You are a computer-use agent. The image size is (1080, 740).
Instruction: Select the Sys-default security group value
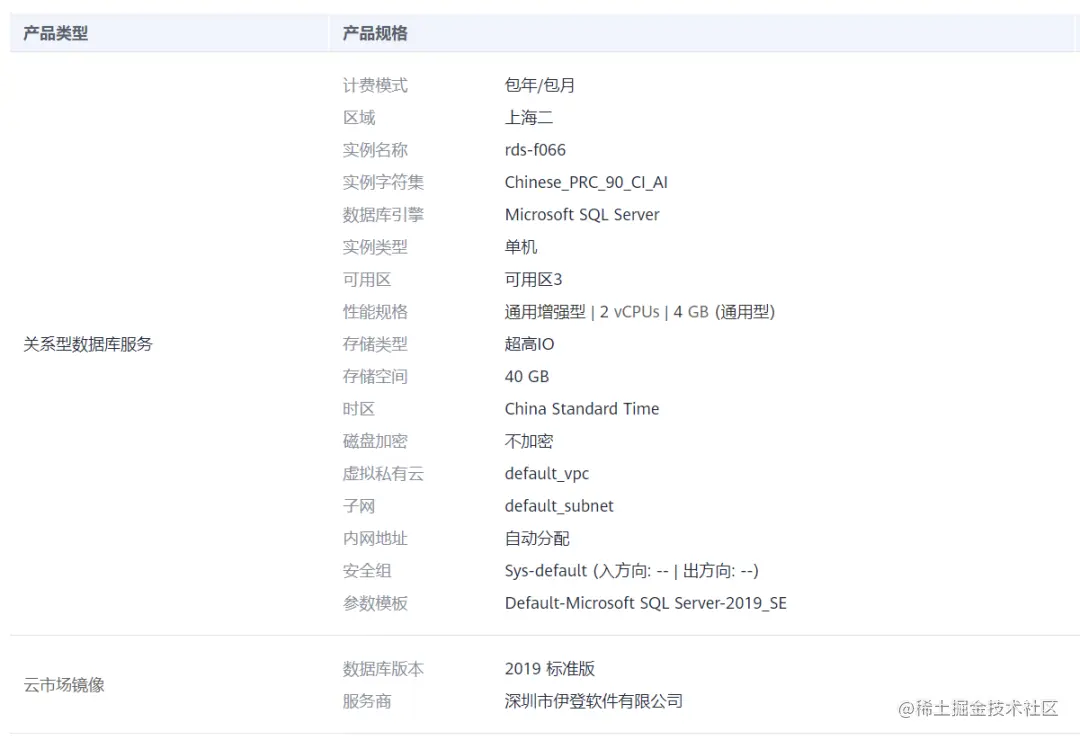(x=632, y=571)
